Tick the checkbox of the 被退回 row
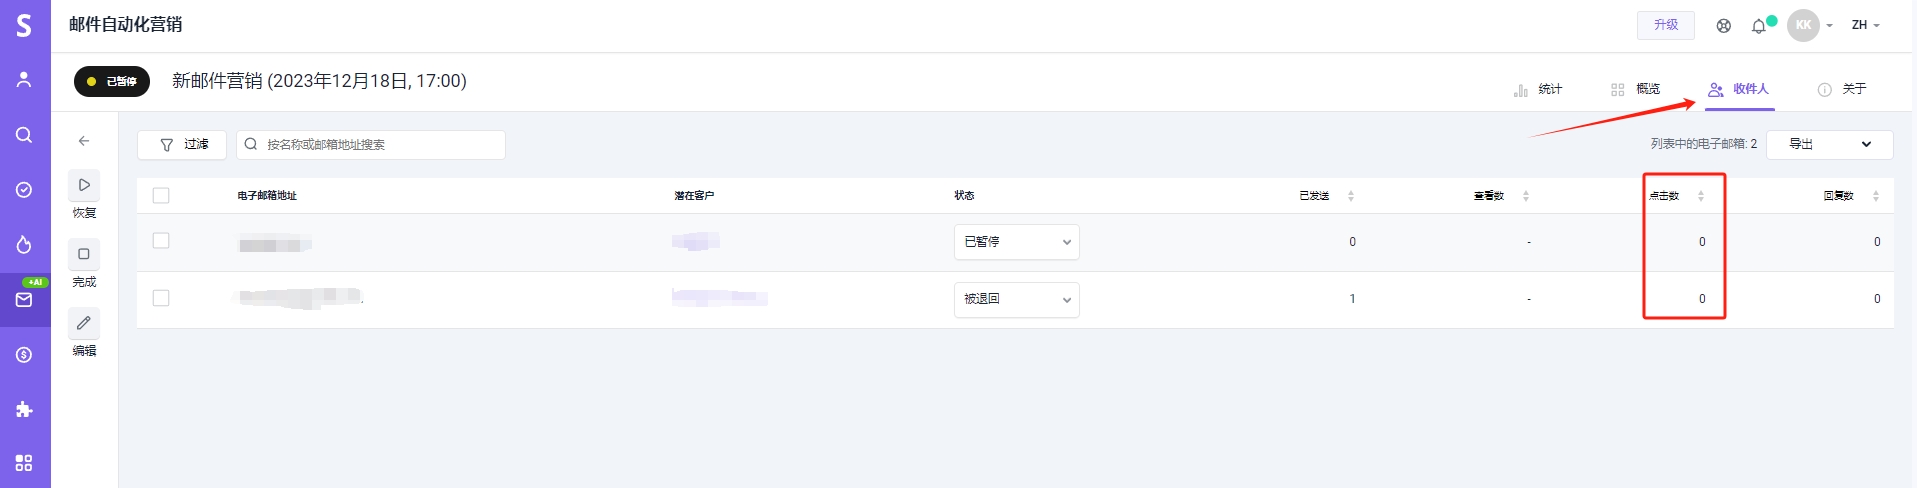1917x488 pixels. [x=161, y=298]
